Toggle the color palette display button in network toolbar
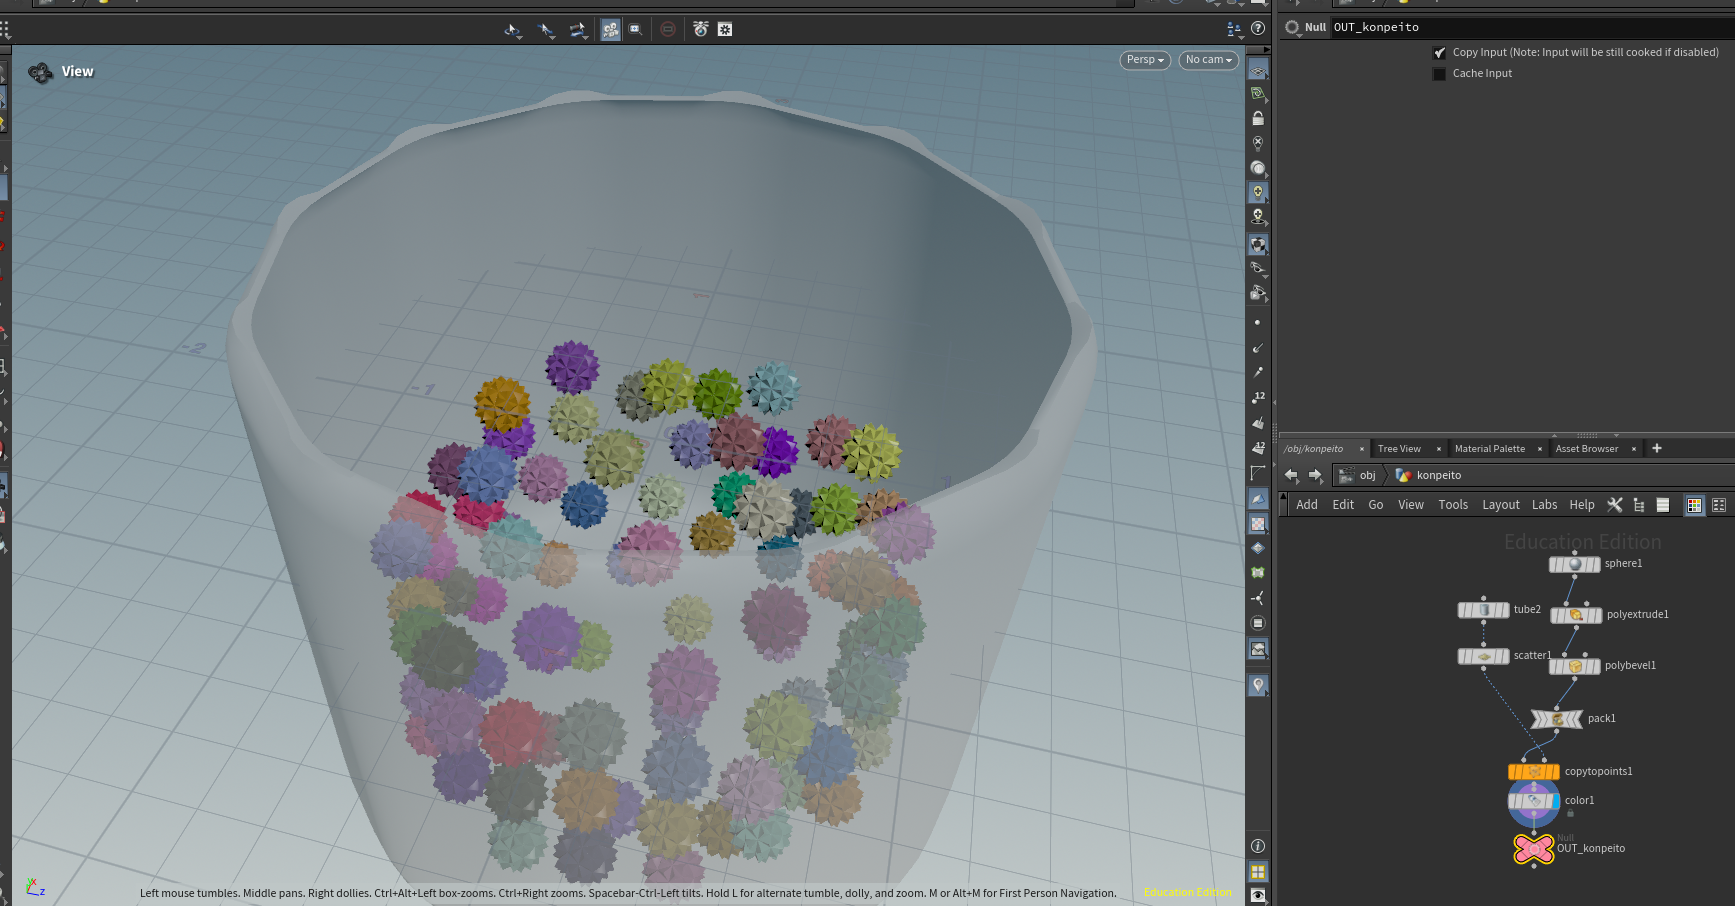The width and height of the screenshot is (1735, 906). tap(1694, 505)
